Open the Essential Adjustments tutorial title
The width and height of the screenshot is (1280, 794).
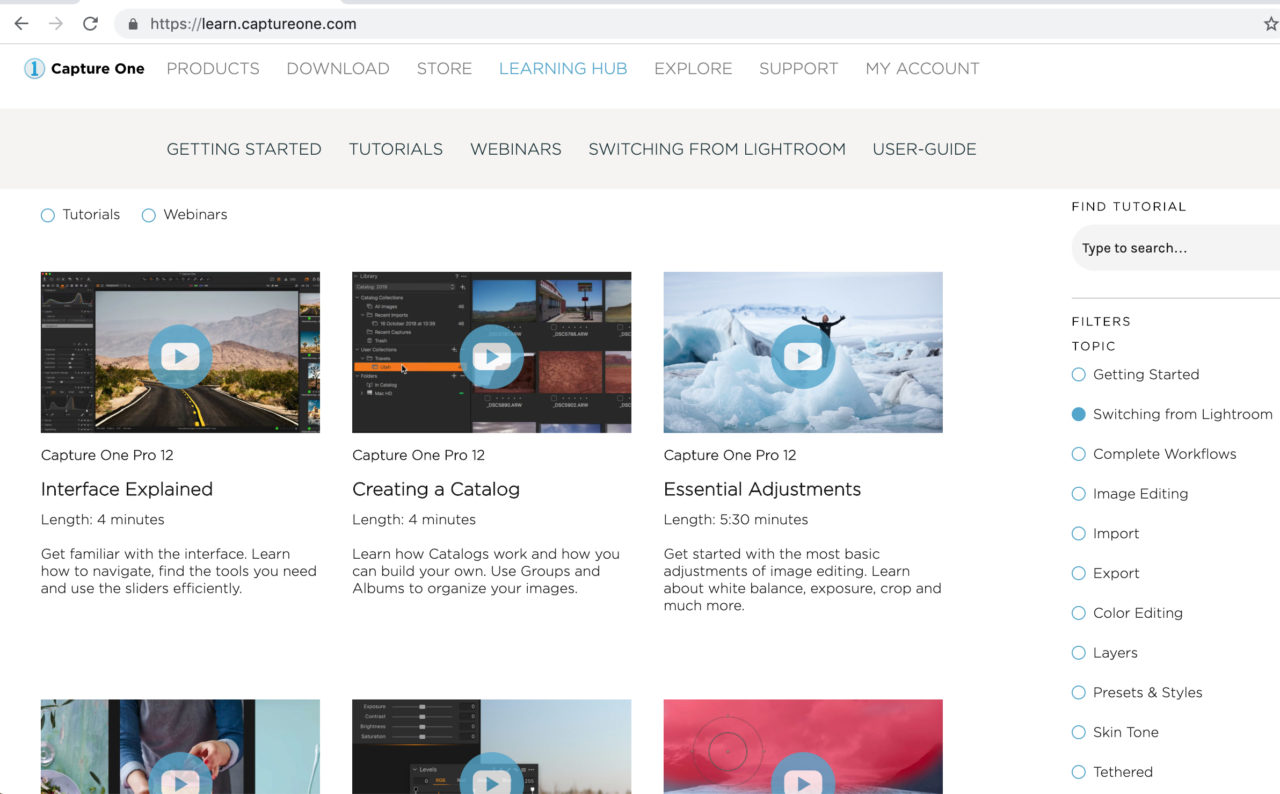point(762,489)
